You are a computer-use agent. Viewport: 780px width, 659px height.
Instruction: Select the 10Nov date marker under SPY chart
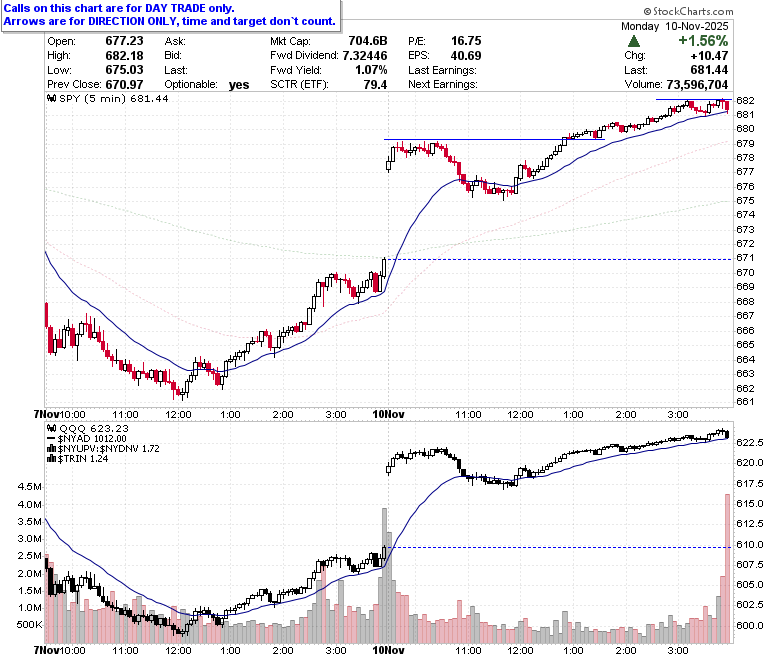pos(389,414)
